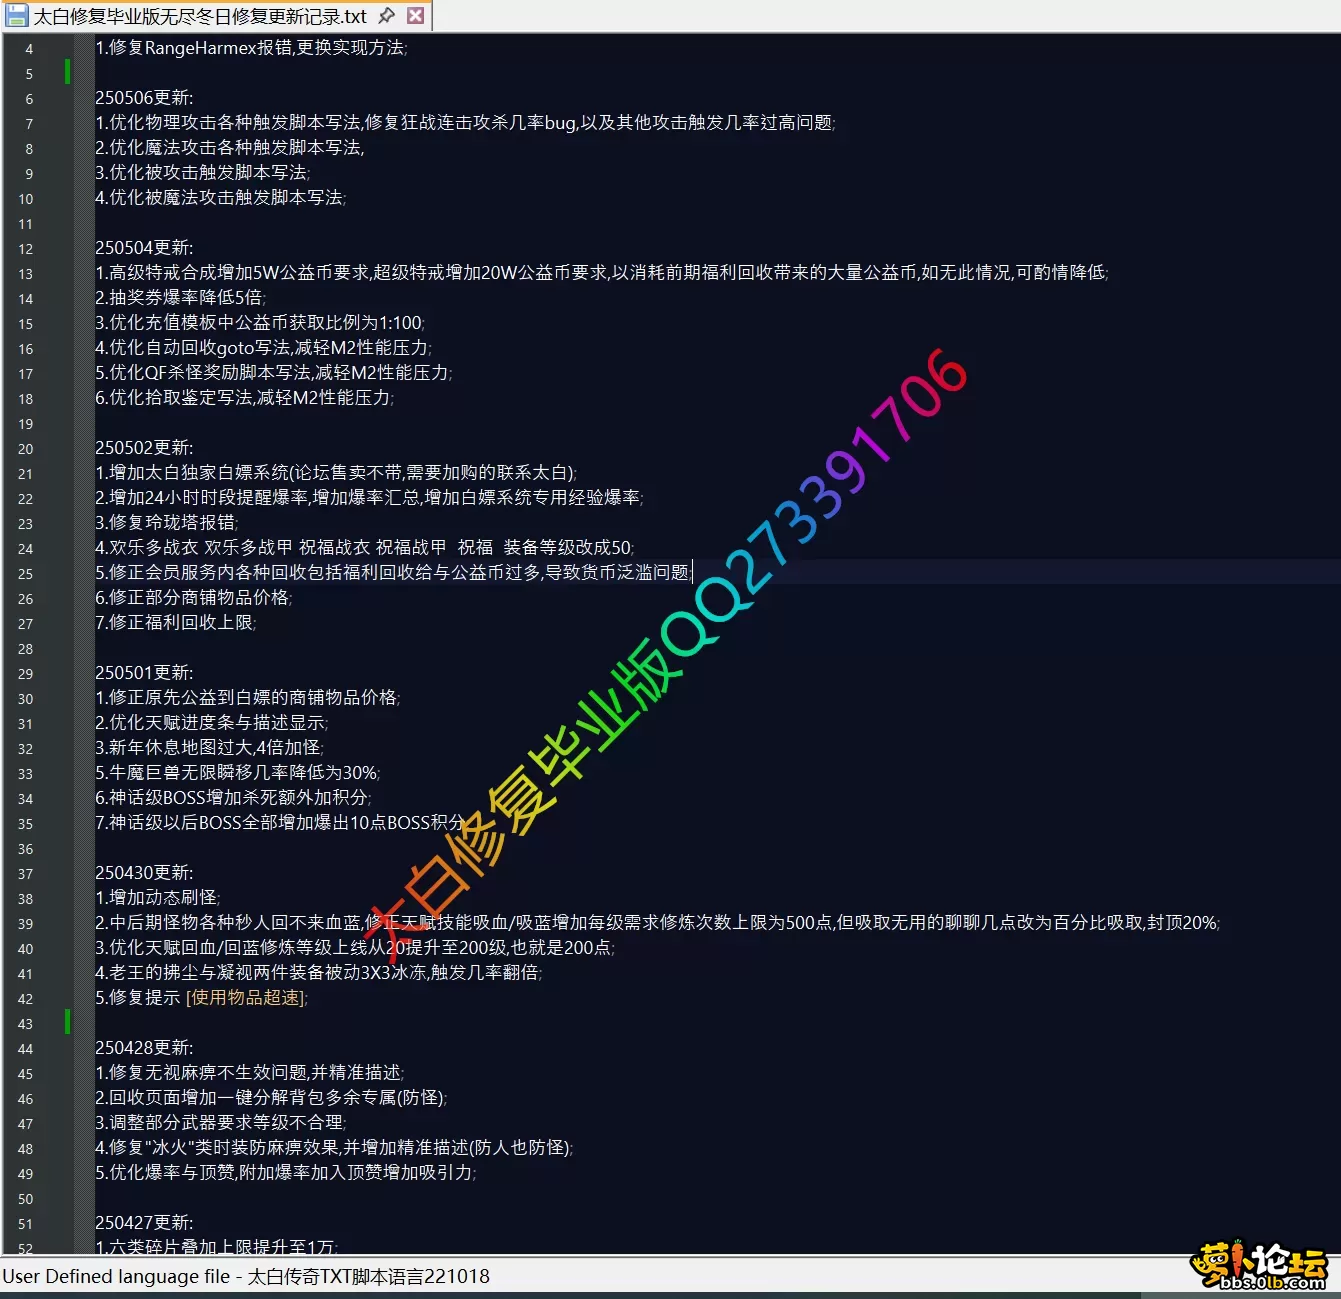Screen dimensions: 1341x1299
Task: Click the heading 250502更新:
Action: pyautogui.click(x=144, y=448)
